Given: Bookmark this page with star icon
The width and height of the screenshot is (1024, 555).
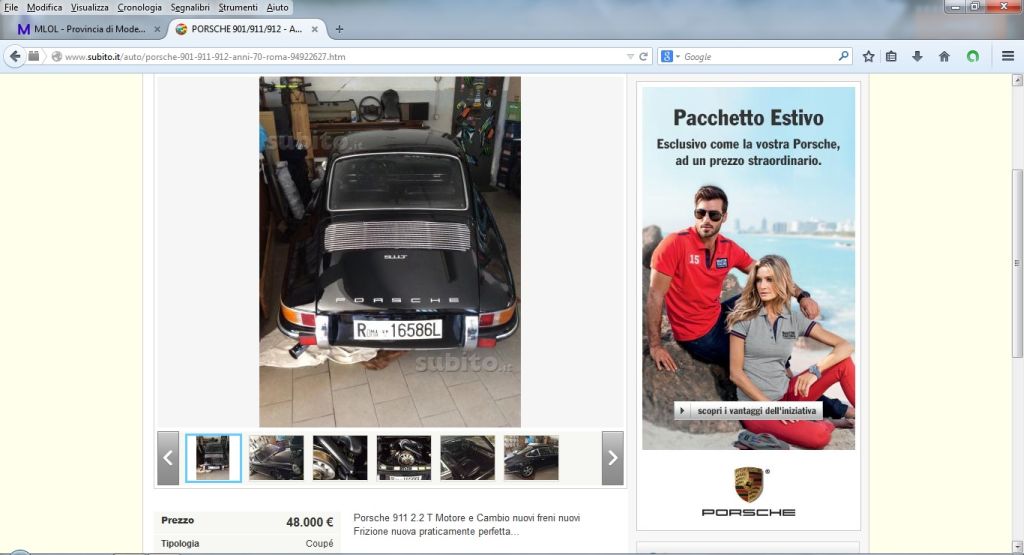Looking at the screenshot, I should point(868,56).
